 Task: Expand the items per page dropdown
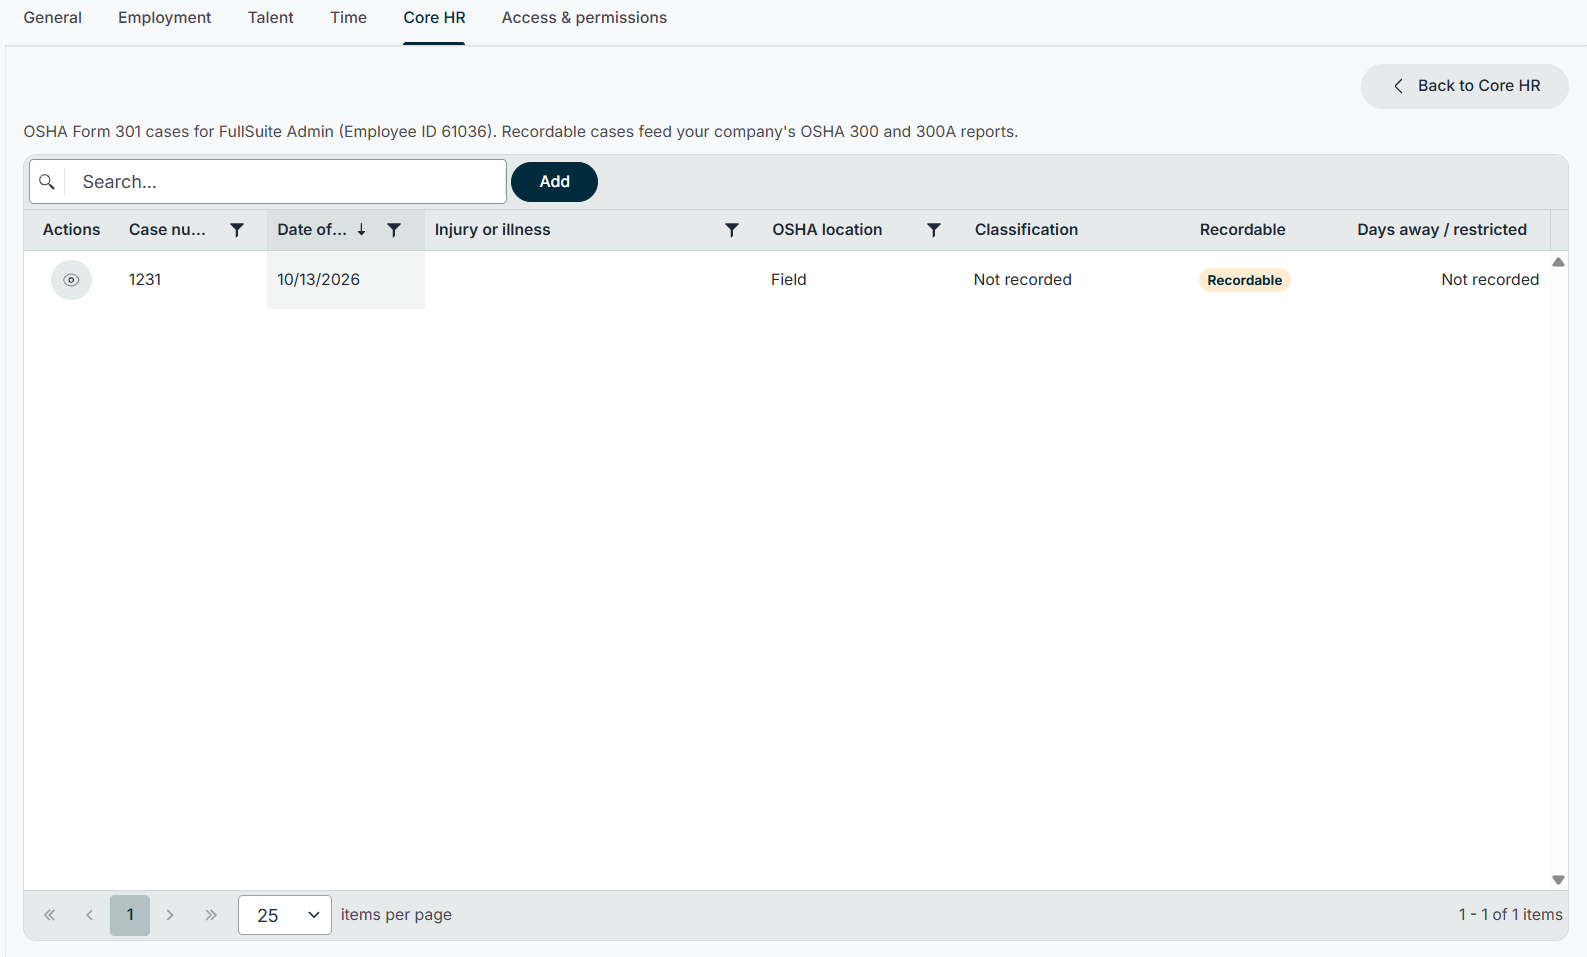click(x=285, y=915)
